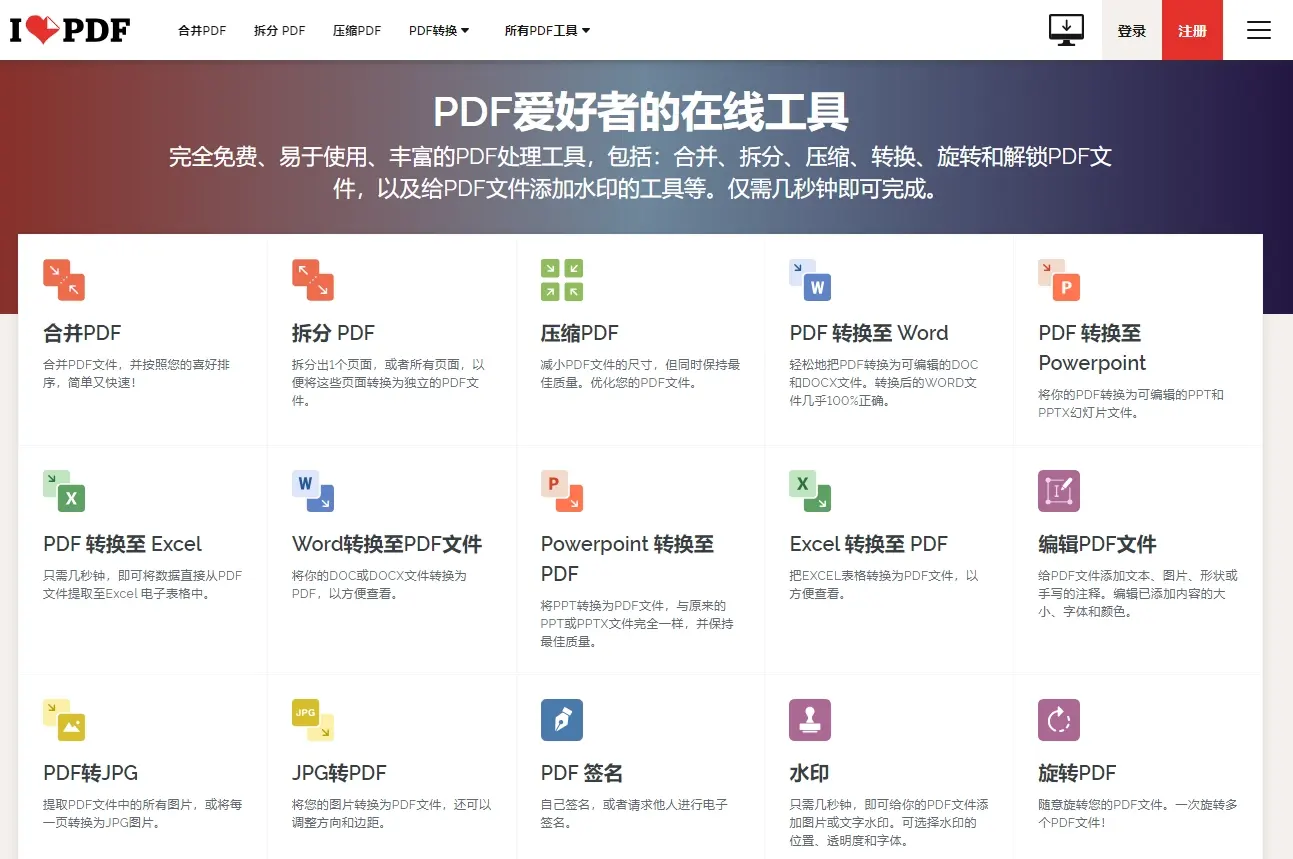Screen dimensions: 1293x859
Task: Open the 水印 watermark tool icon
Action: pyautogui.click(x=810, y=719)
